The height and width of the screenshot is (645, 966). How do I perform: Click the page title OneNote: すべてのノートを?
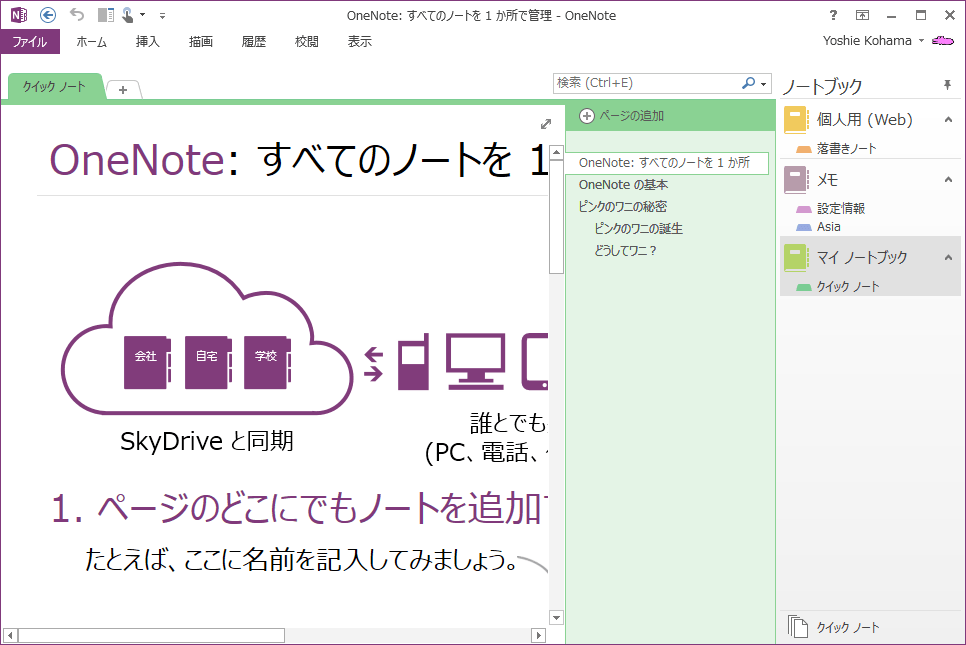coord(298,160)
